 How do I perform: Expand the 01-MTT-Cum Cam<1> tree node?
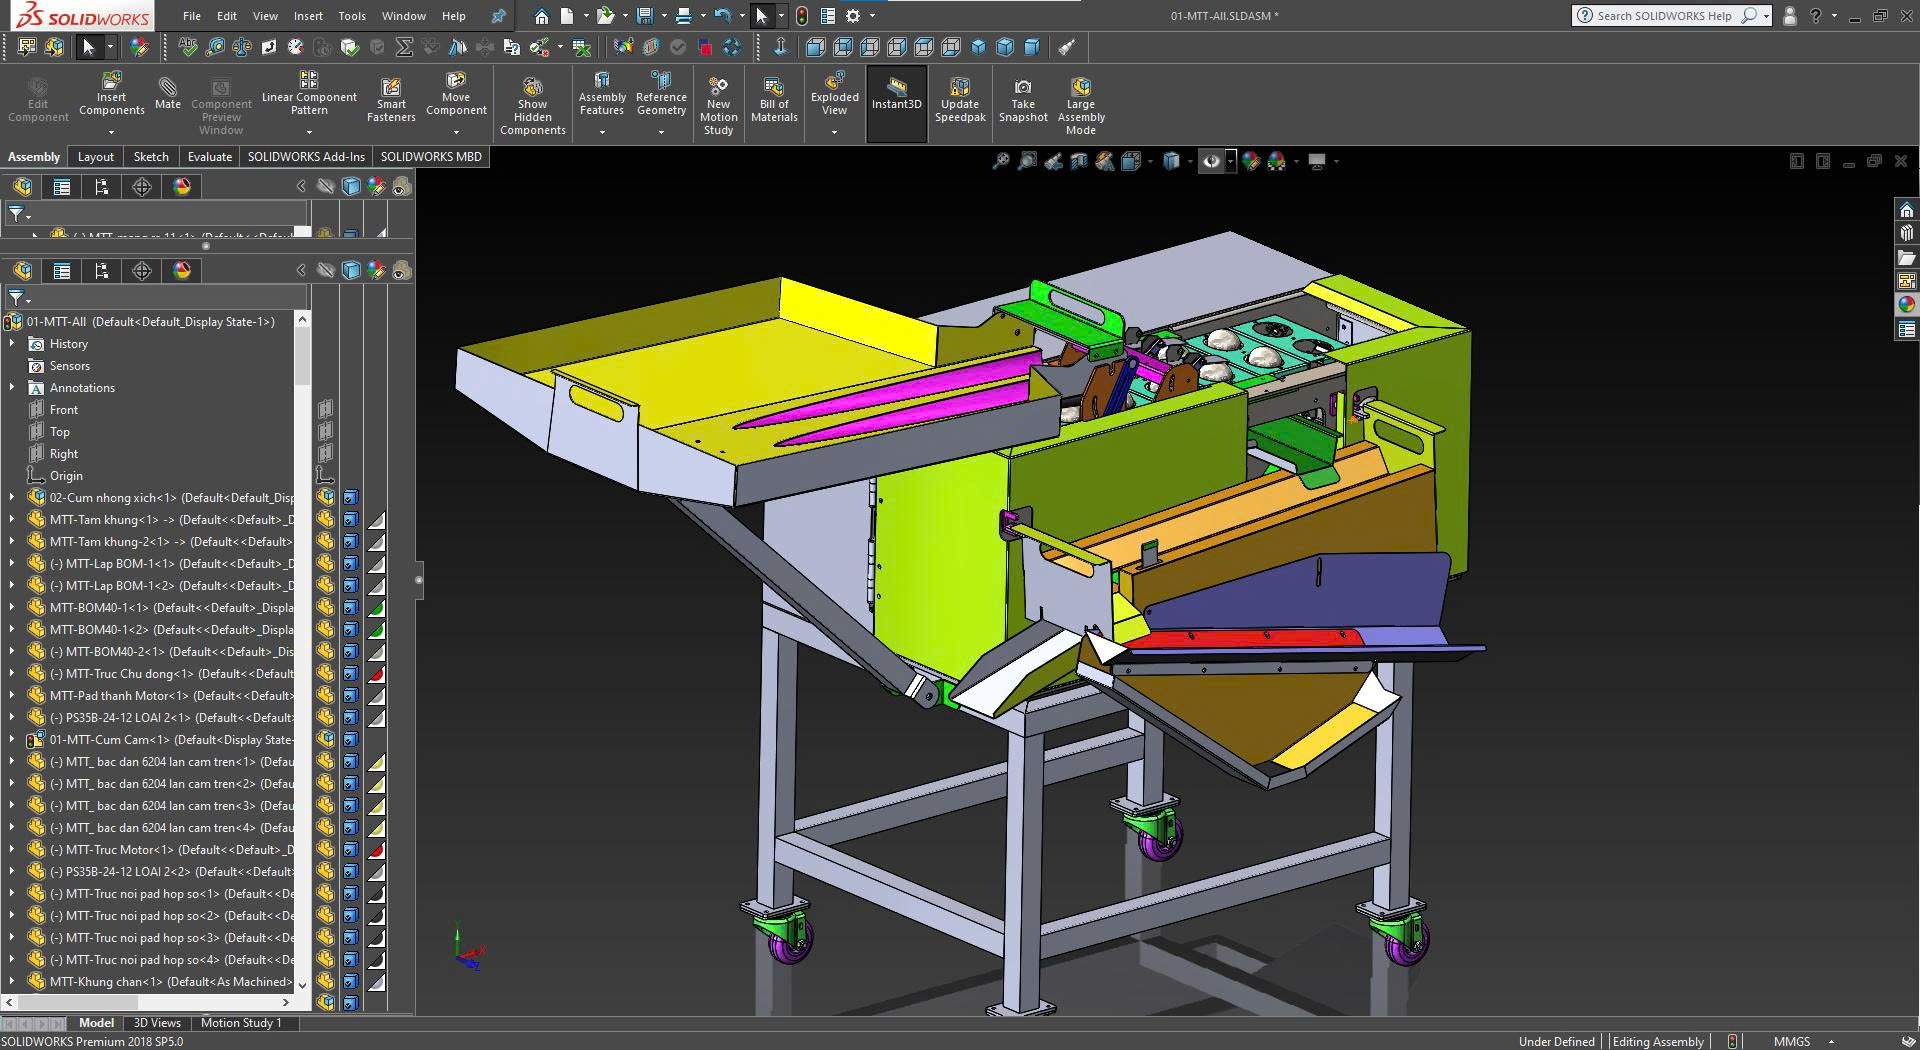tap(12, 740)
